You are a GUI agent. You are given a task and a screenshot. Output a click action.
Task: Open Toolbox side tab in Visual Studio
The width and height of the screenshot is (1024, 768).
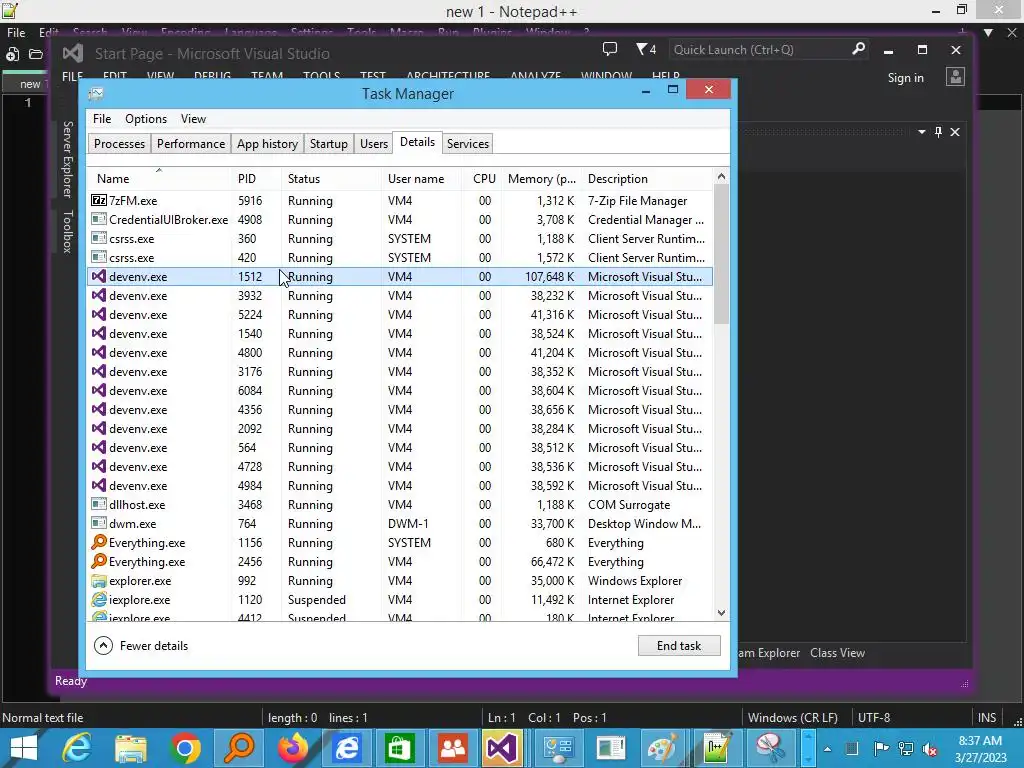pyautogui.click(x=67, y=231)
